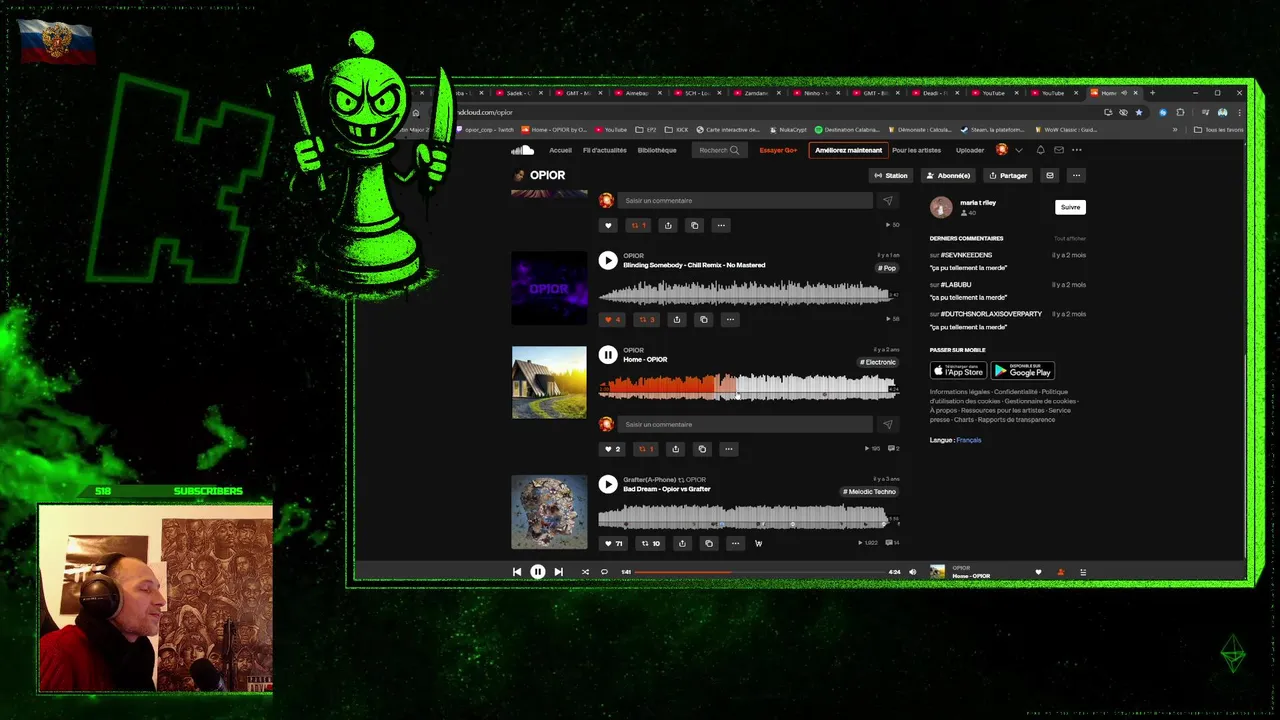Toggle repeat in the player bar
Screen dimensions: 1280x720
[x=604, y=572]
